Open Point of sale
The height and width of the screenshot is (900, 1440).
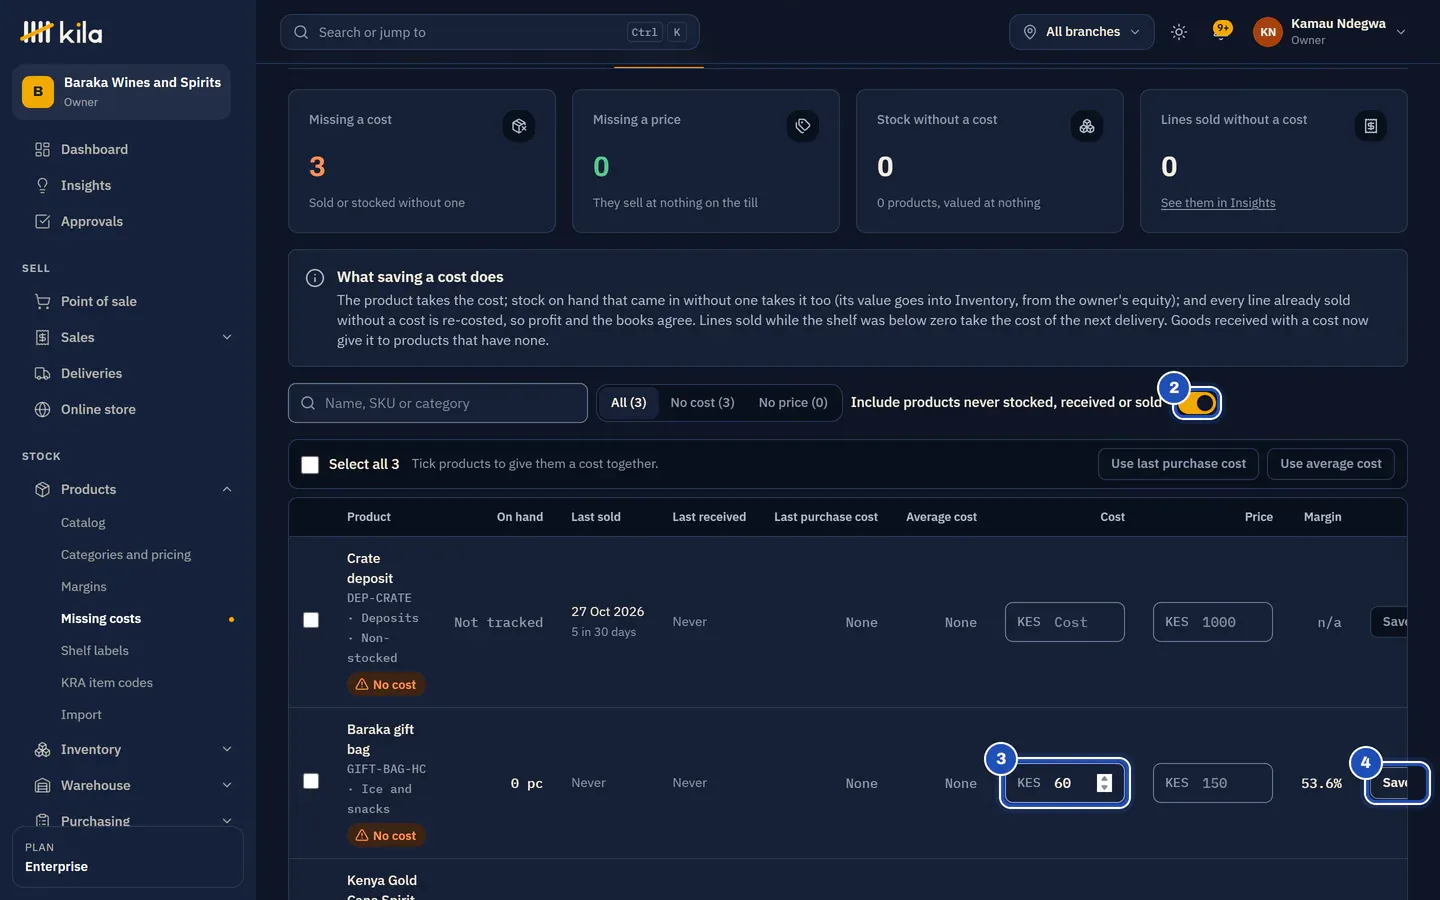(x=98, y=301)
